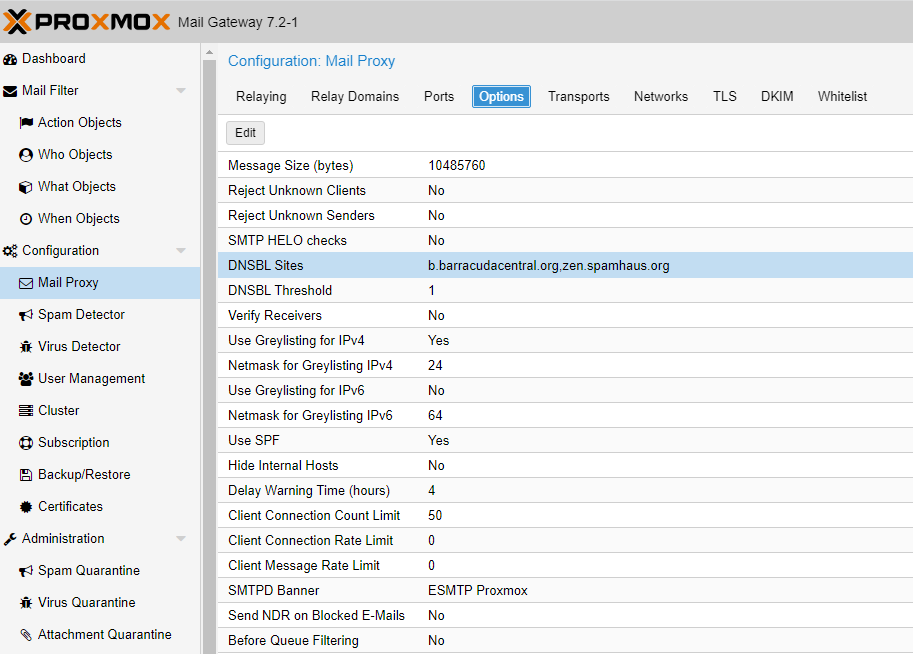Collapse the Administration section arrow
913x654 pixels.
181,539
